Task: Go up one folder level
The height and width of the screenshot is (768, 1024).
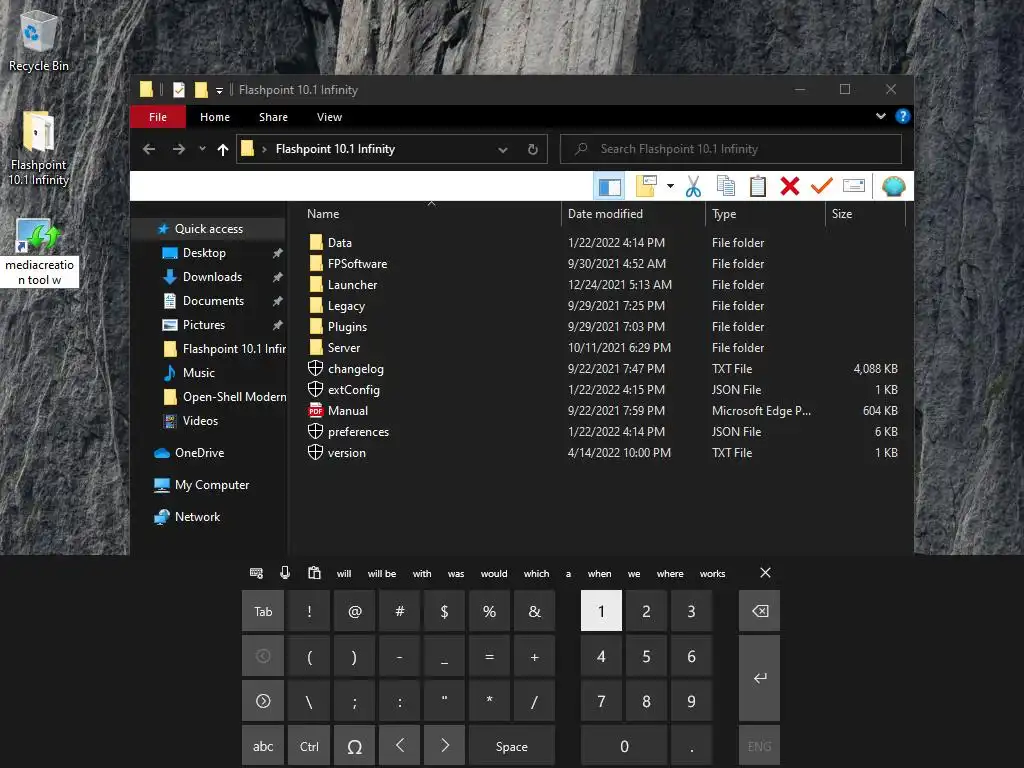Action: click(x=223, y=150)
